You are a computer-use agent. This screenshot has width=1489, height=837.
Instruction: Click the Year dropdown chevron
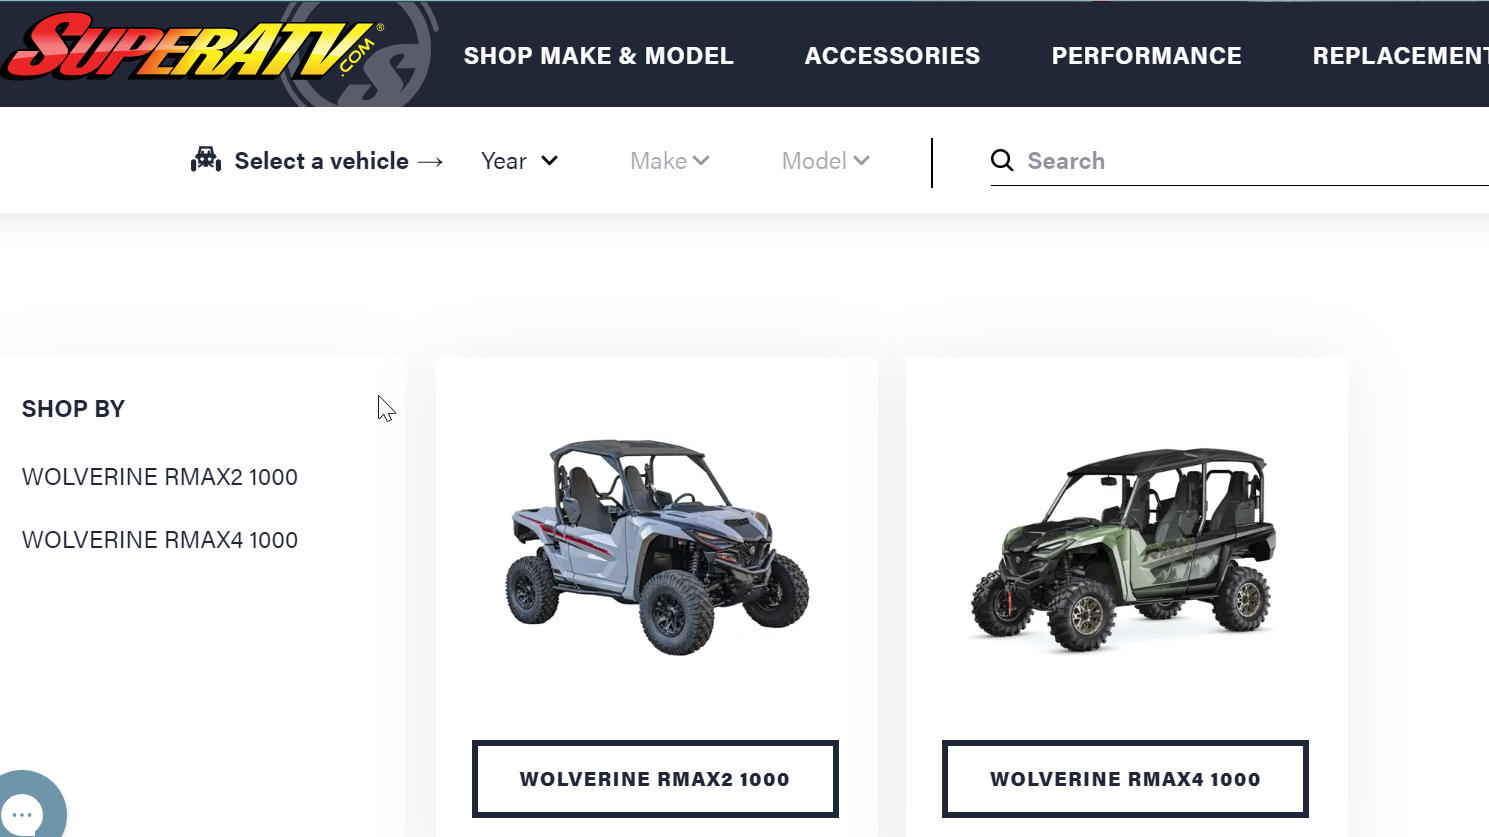coord(549,160)
